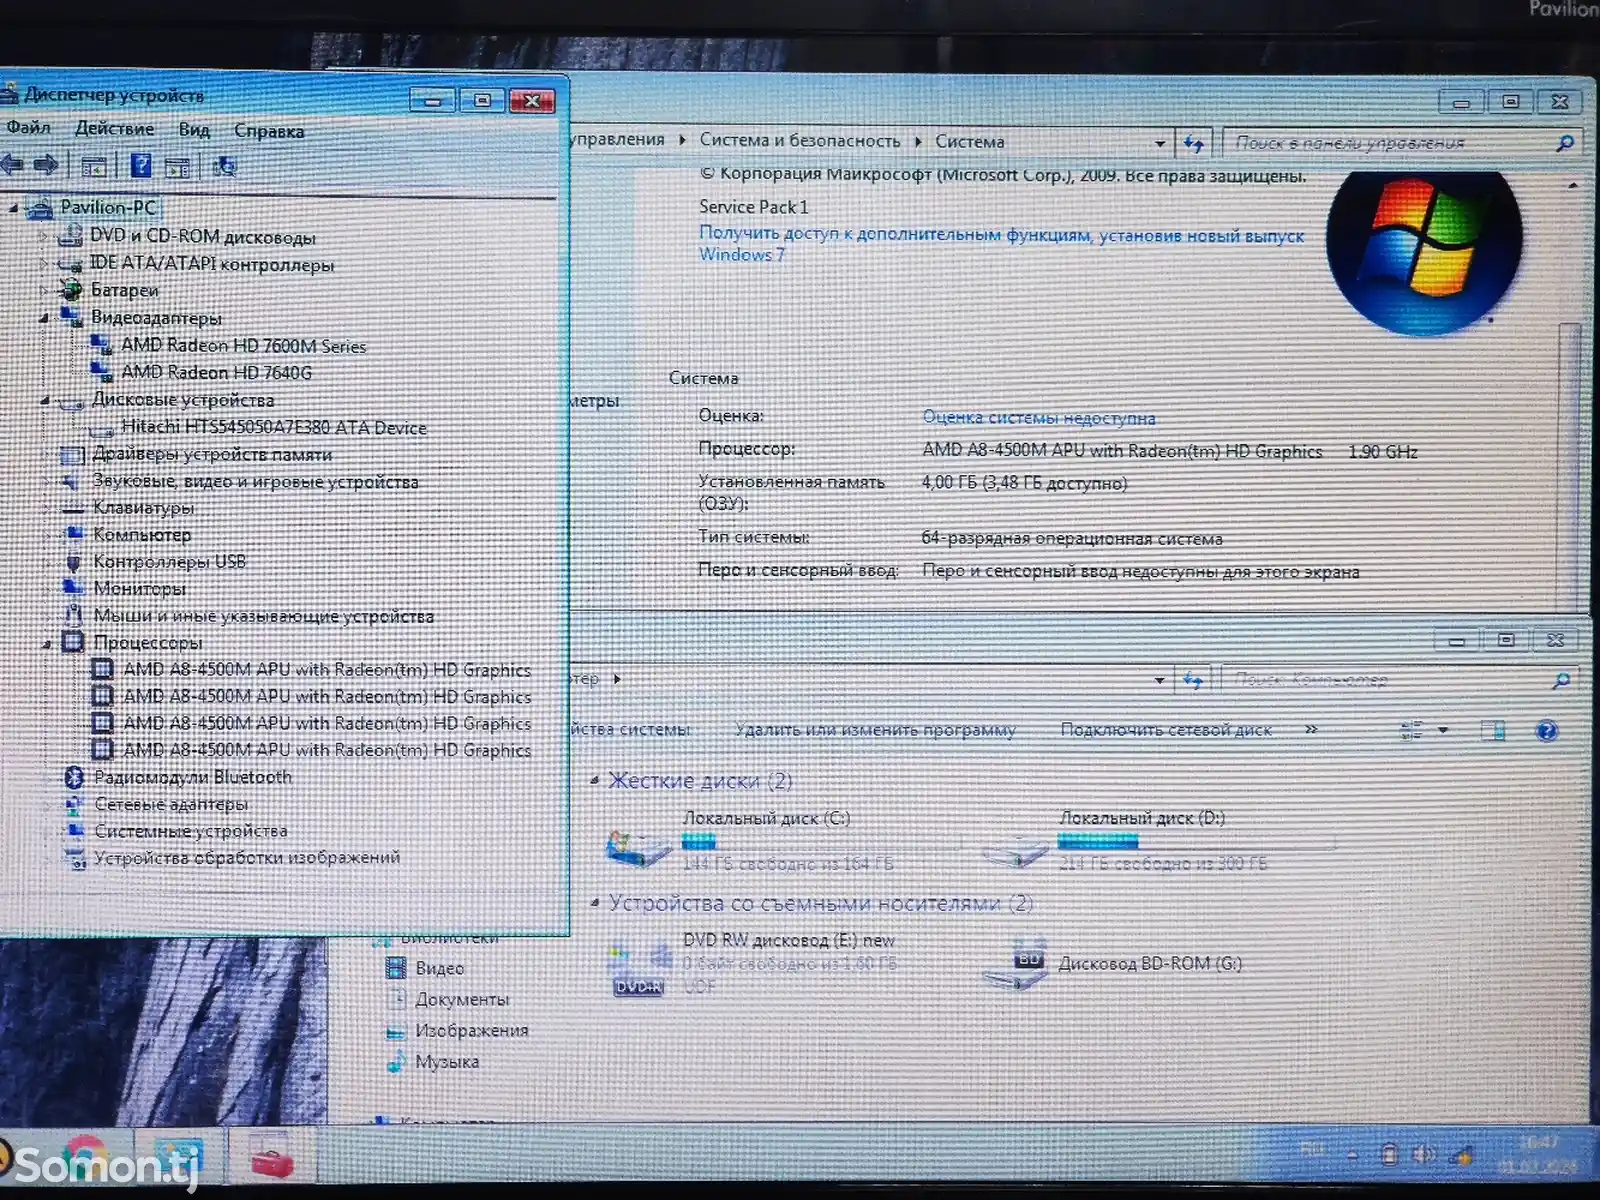Click the back arrow in Device Manager toolbar
This screenshot has width=1600, height=1200.
point(12,165)
